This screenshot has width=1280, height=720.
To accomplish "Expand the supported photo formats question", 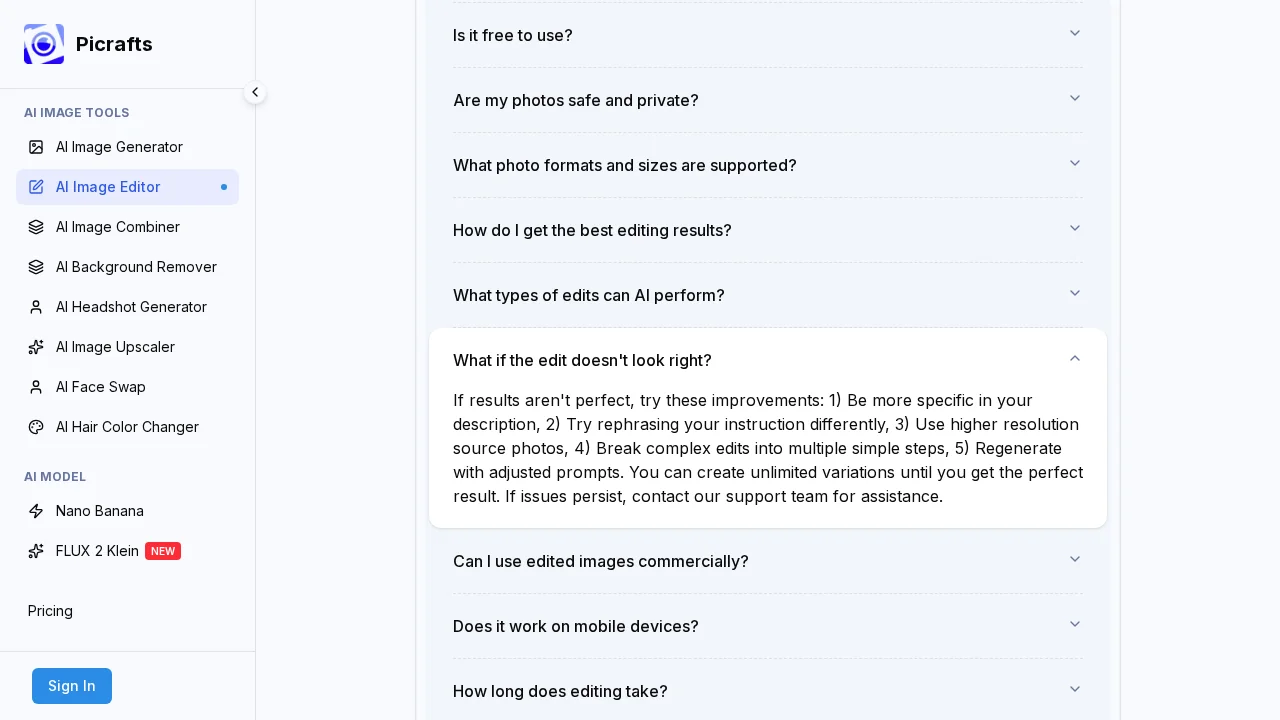I will (767, 165).
